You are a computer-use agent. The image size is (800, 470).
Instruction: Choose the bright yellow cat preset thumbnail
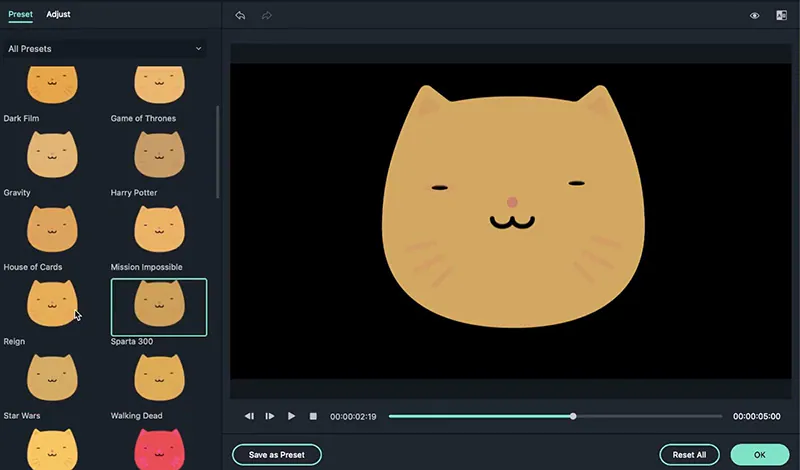coord(52,449)
